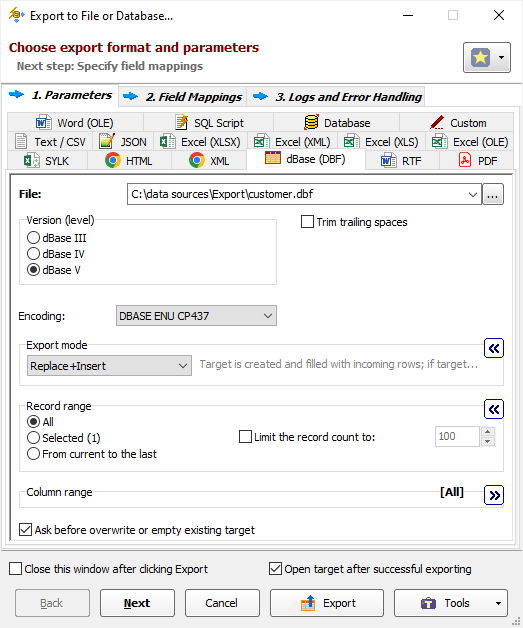The height and width of the screenshot is (628, 523).
Task: Click the [All] column range label
Action: [x=452, y=492]
